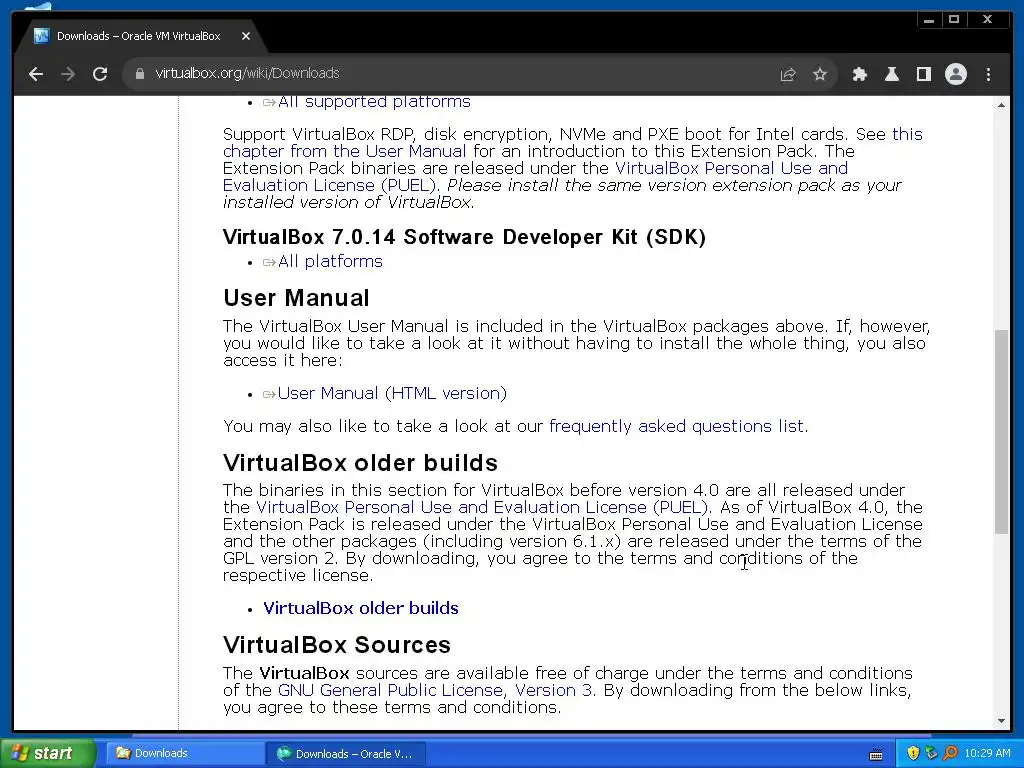The image size is (1024, 768).
Task: Click the address bar URL
Action: [247, 73]
